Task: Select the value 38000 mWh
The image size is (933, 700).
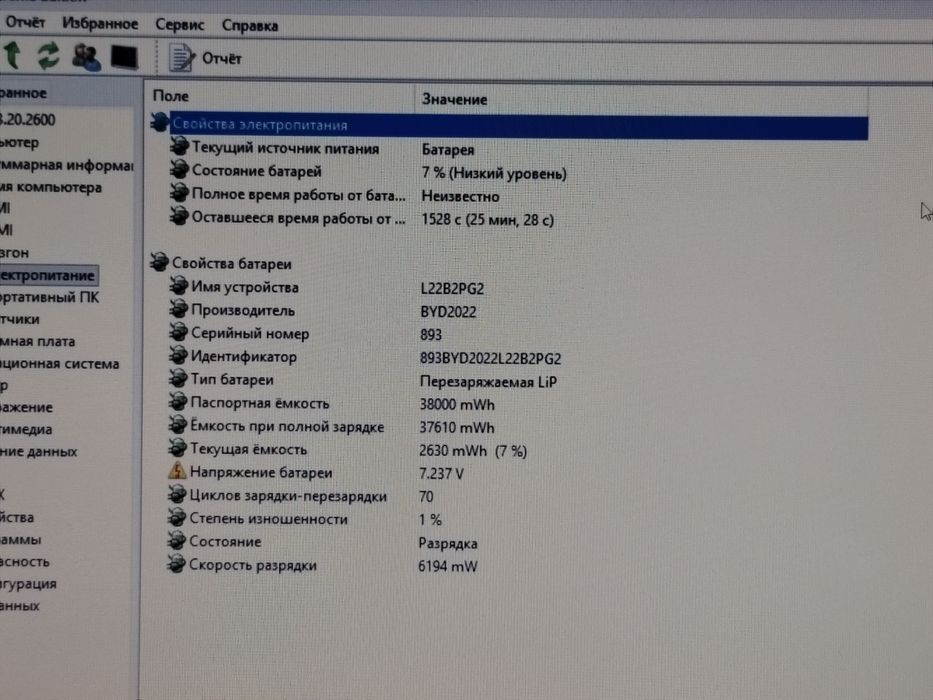Action: pos(457,405)
